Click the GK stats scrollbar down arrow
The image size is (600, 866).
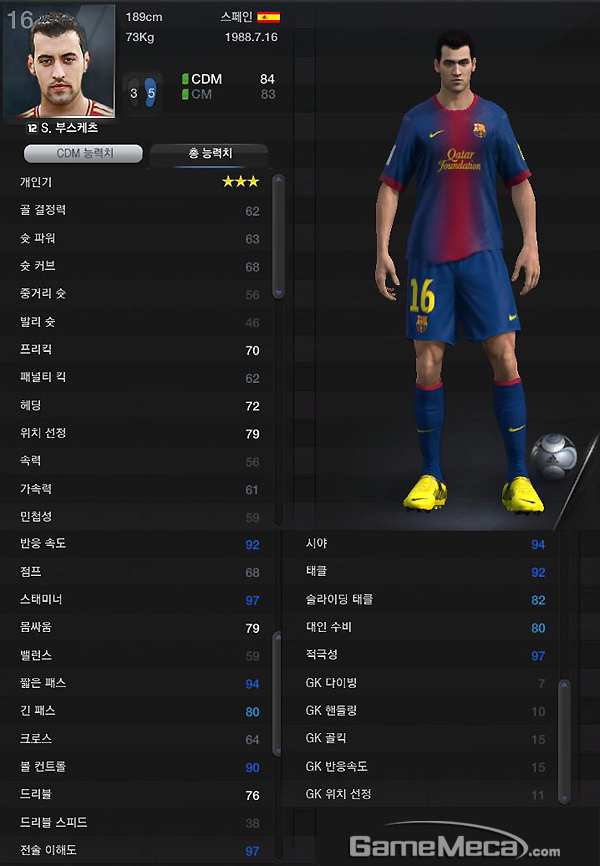(x=564, y=798)
